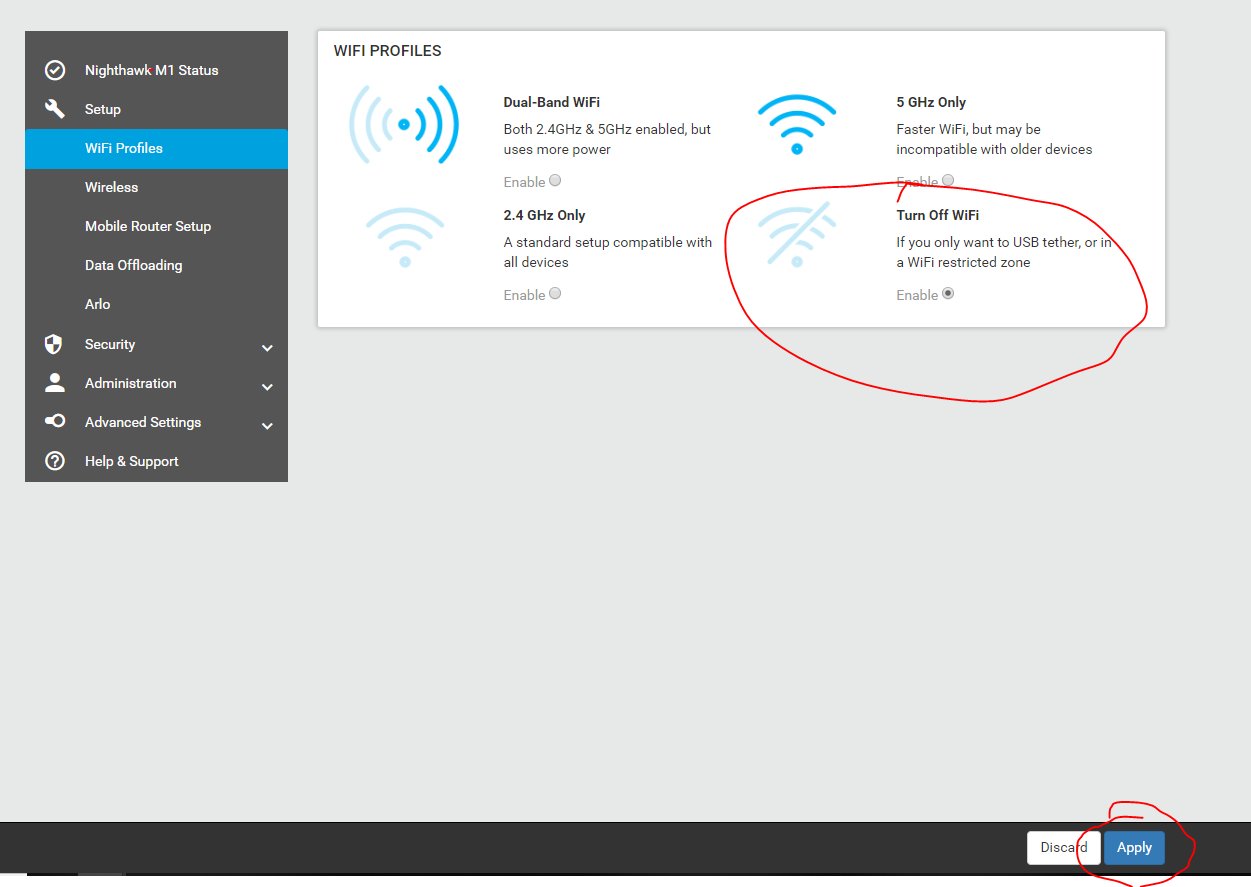The width and height of the screenshot is (1251, 887).
Task: Enable the Dual-Band WiFi radio button
Action: (555, 181)
